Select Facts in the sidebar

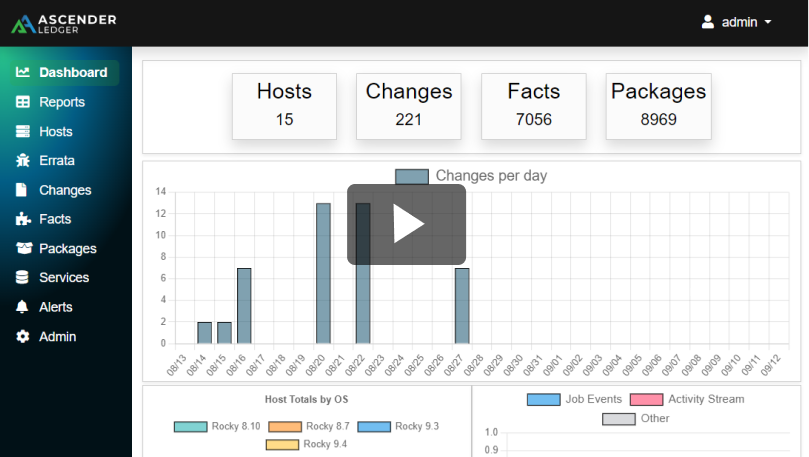coord(55,219)
